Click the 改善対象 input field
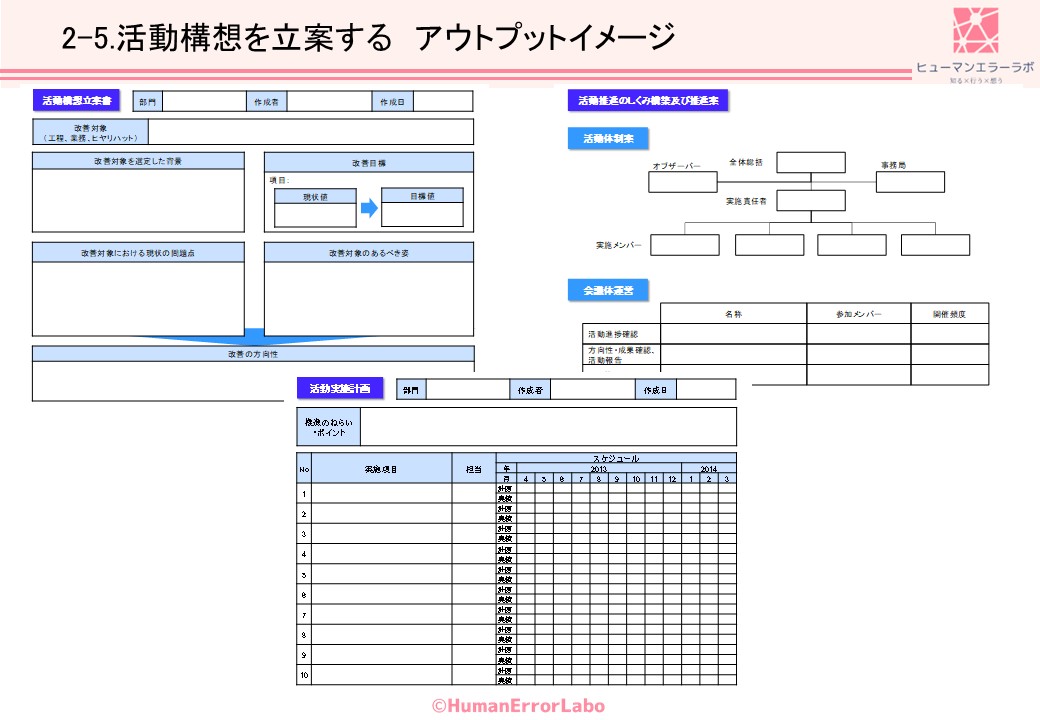Image resolution: width=1040 pixels, height=720 pixels. click(x=310, y=132)
